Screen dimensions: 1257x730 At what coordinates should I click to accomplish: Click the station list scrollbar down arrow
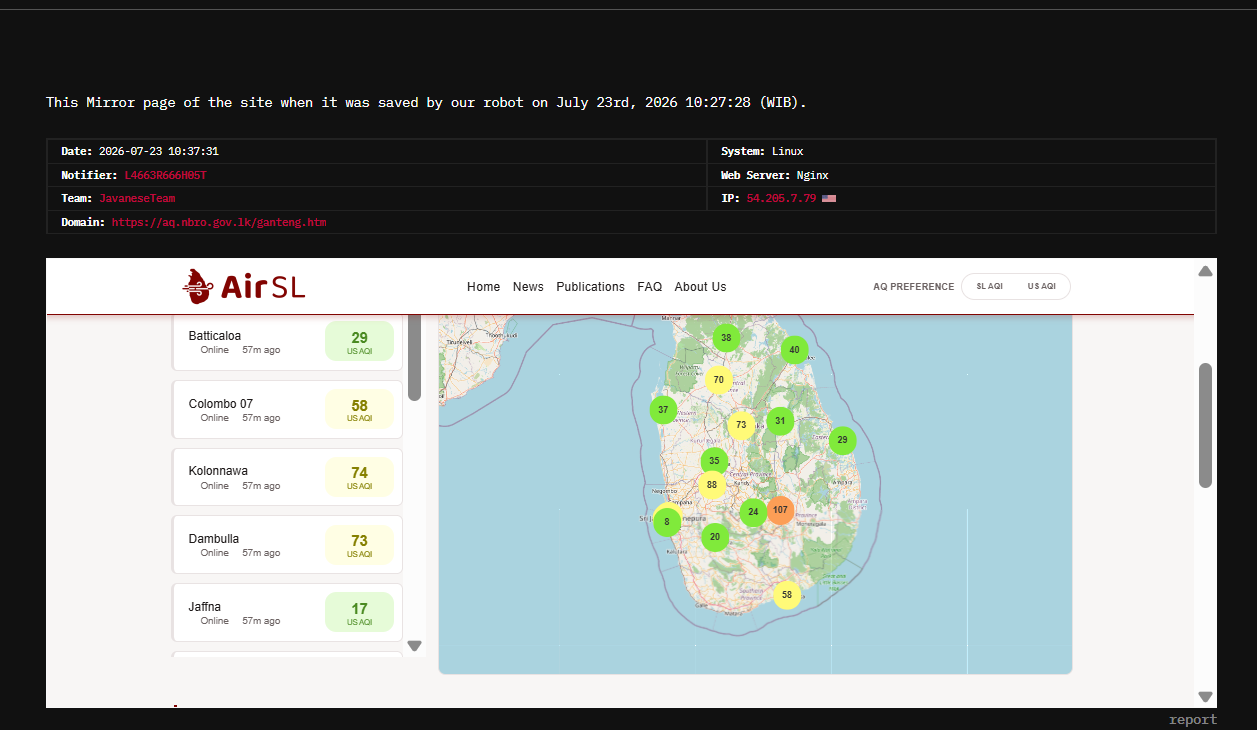pos(415,646)
